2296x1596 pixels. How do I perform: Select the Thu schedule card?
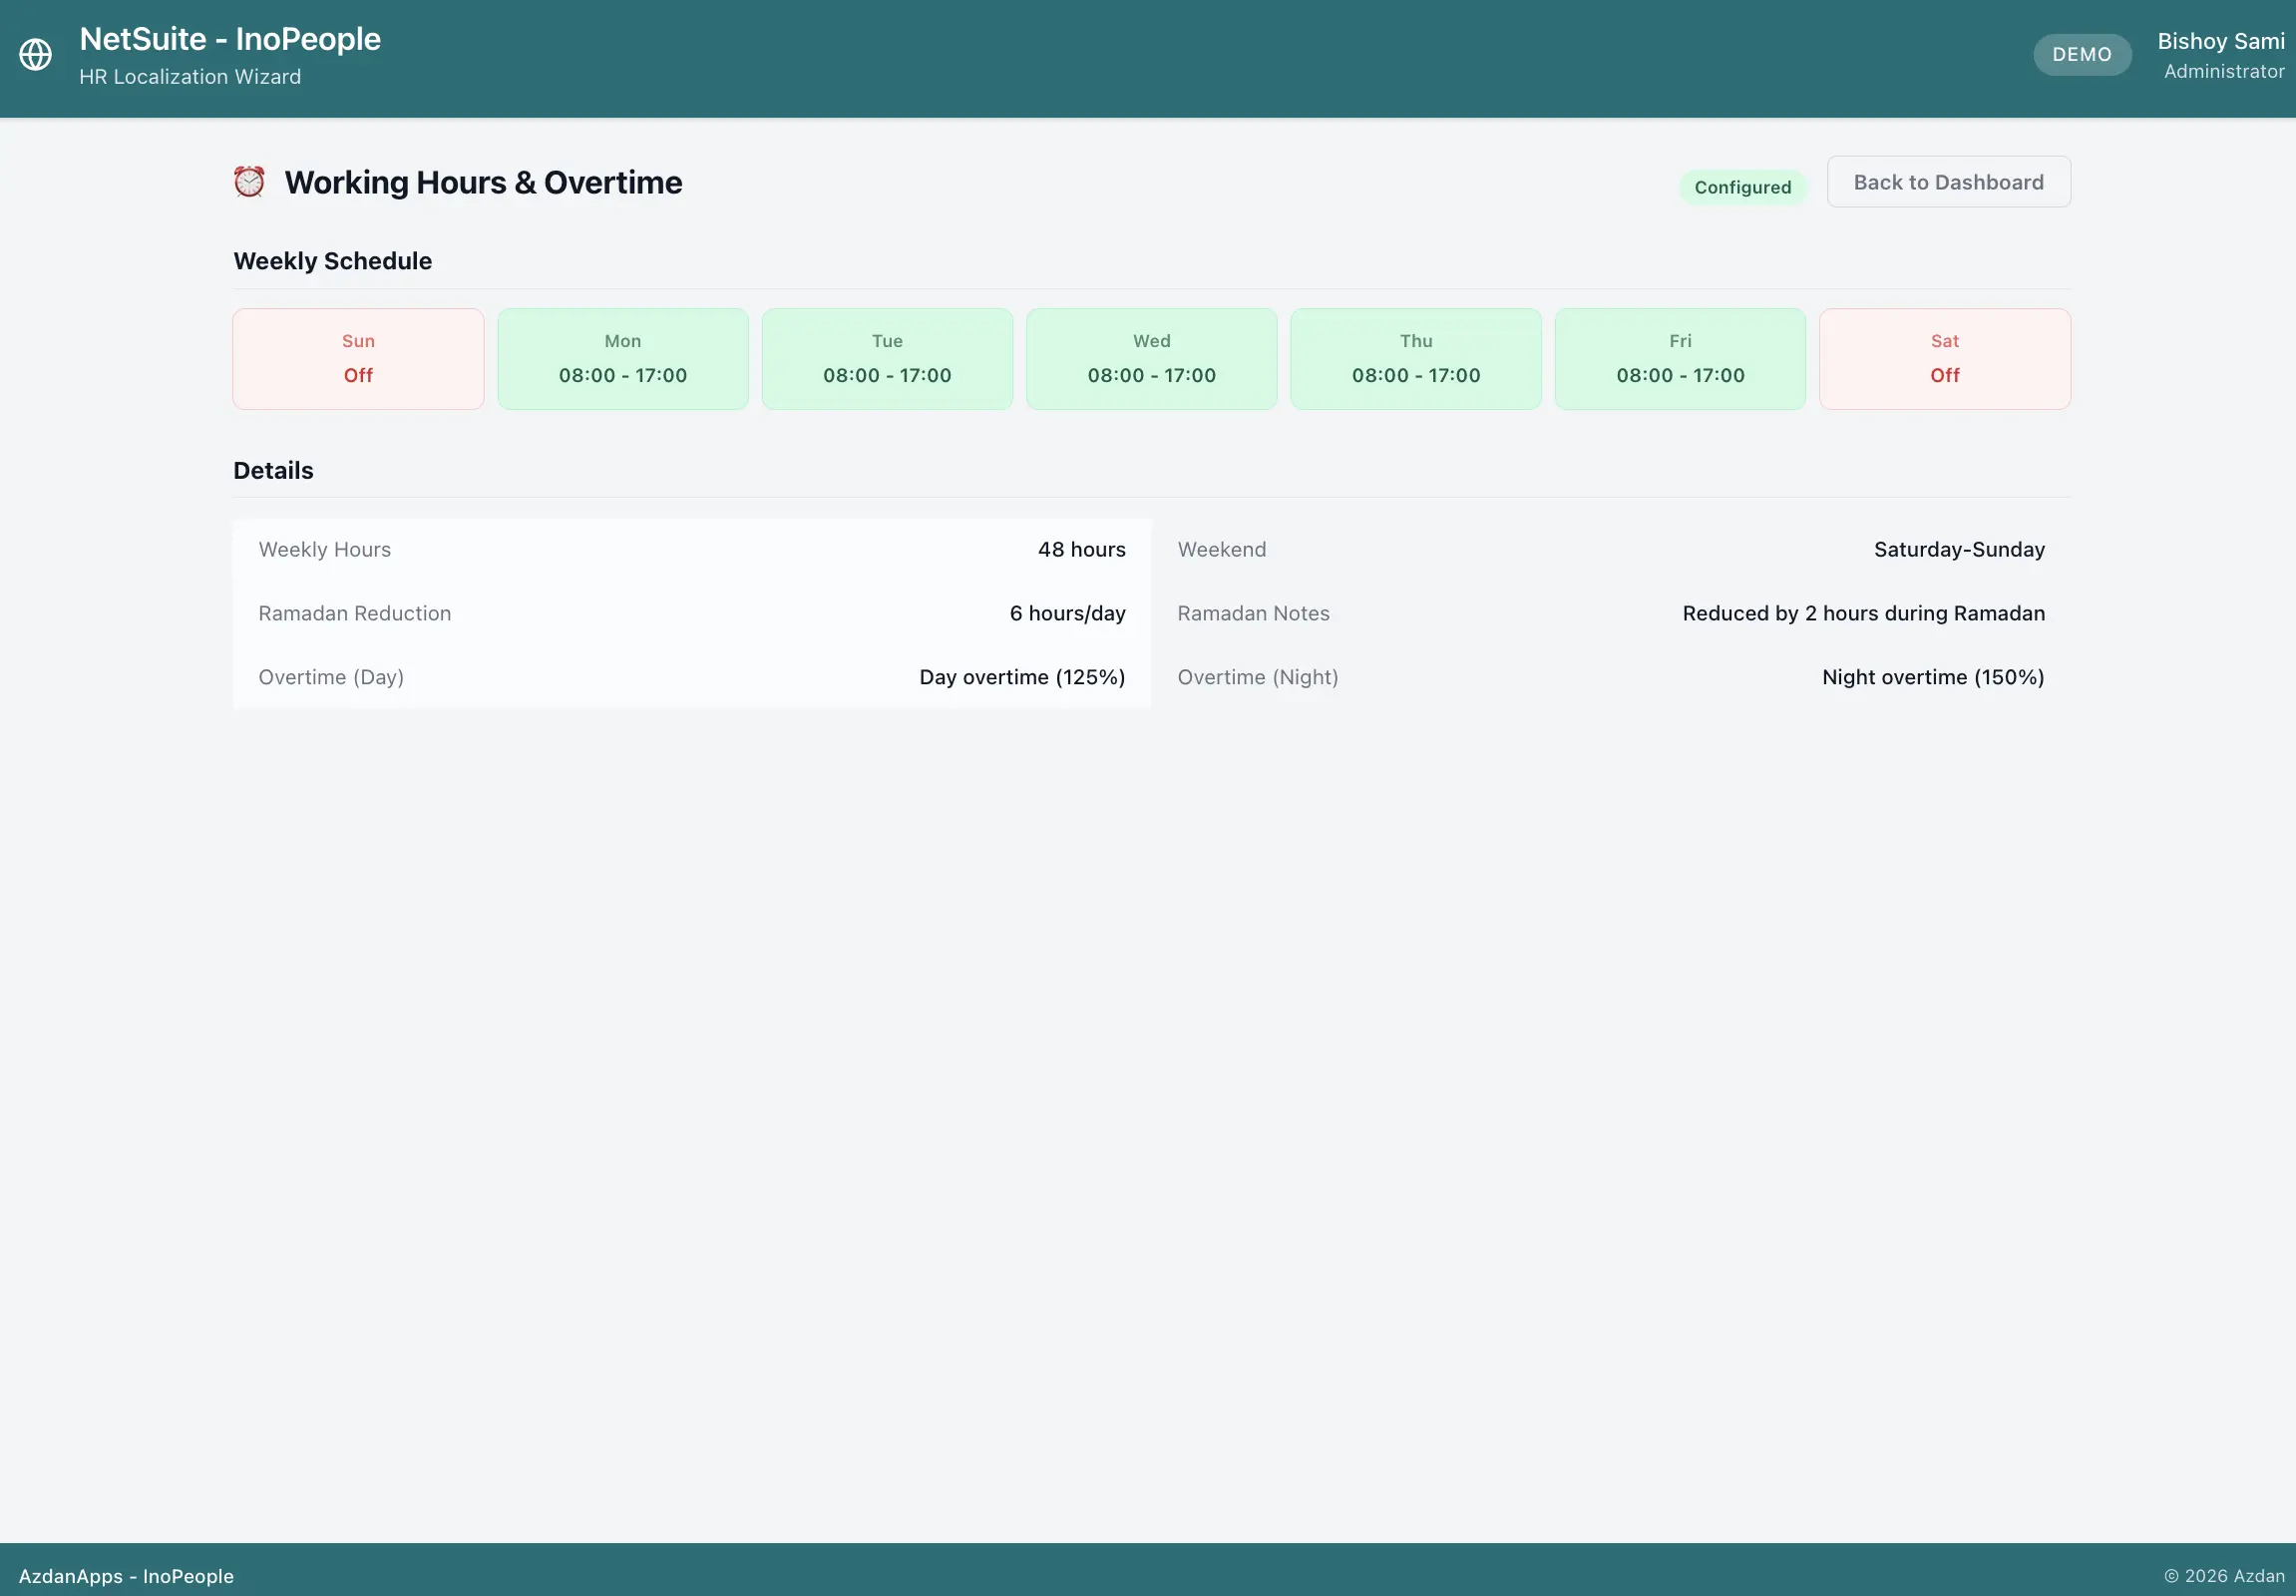[1416, 359]
